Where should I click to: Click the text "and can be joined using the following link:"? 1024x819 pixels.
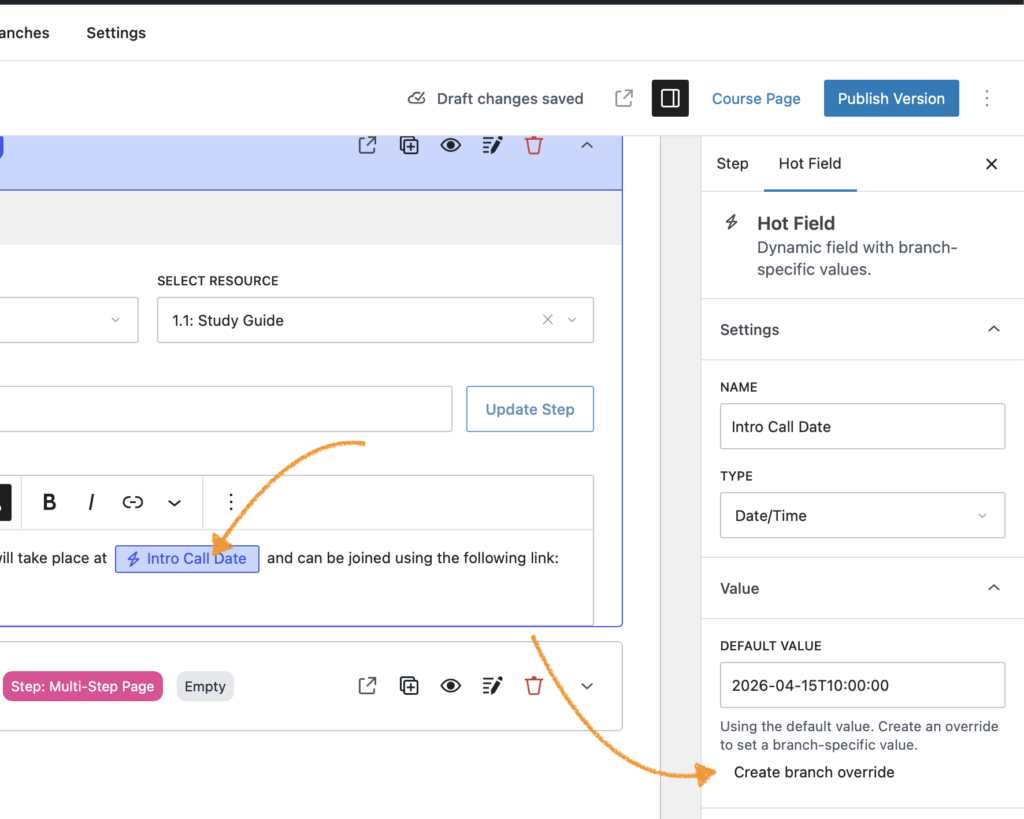(x=413, y=558)
